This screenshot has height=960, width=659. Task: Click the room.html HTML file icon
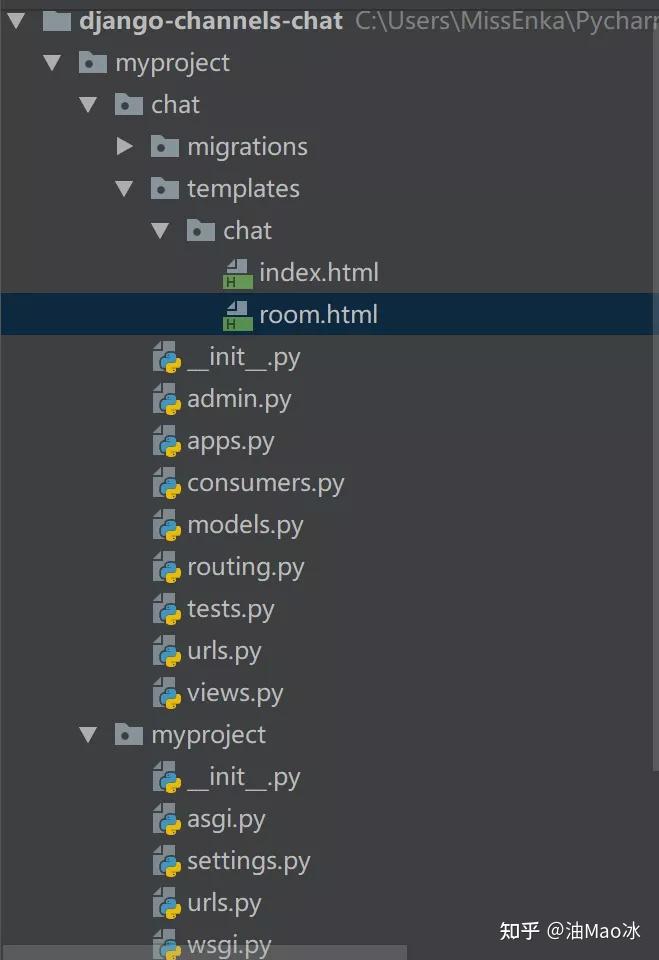coord(237,315)
